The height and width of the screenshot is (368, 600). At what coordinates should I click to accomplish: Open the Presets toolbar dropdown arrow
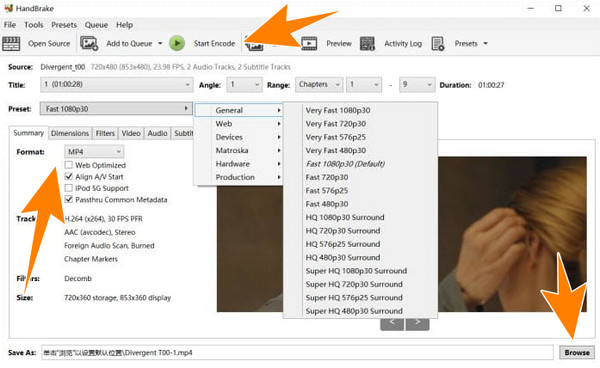(x=486, y=44)
